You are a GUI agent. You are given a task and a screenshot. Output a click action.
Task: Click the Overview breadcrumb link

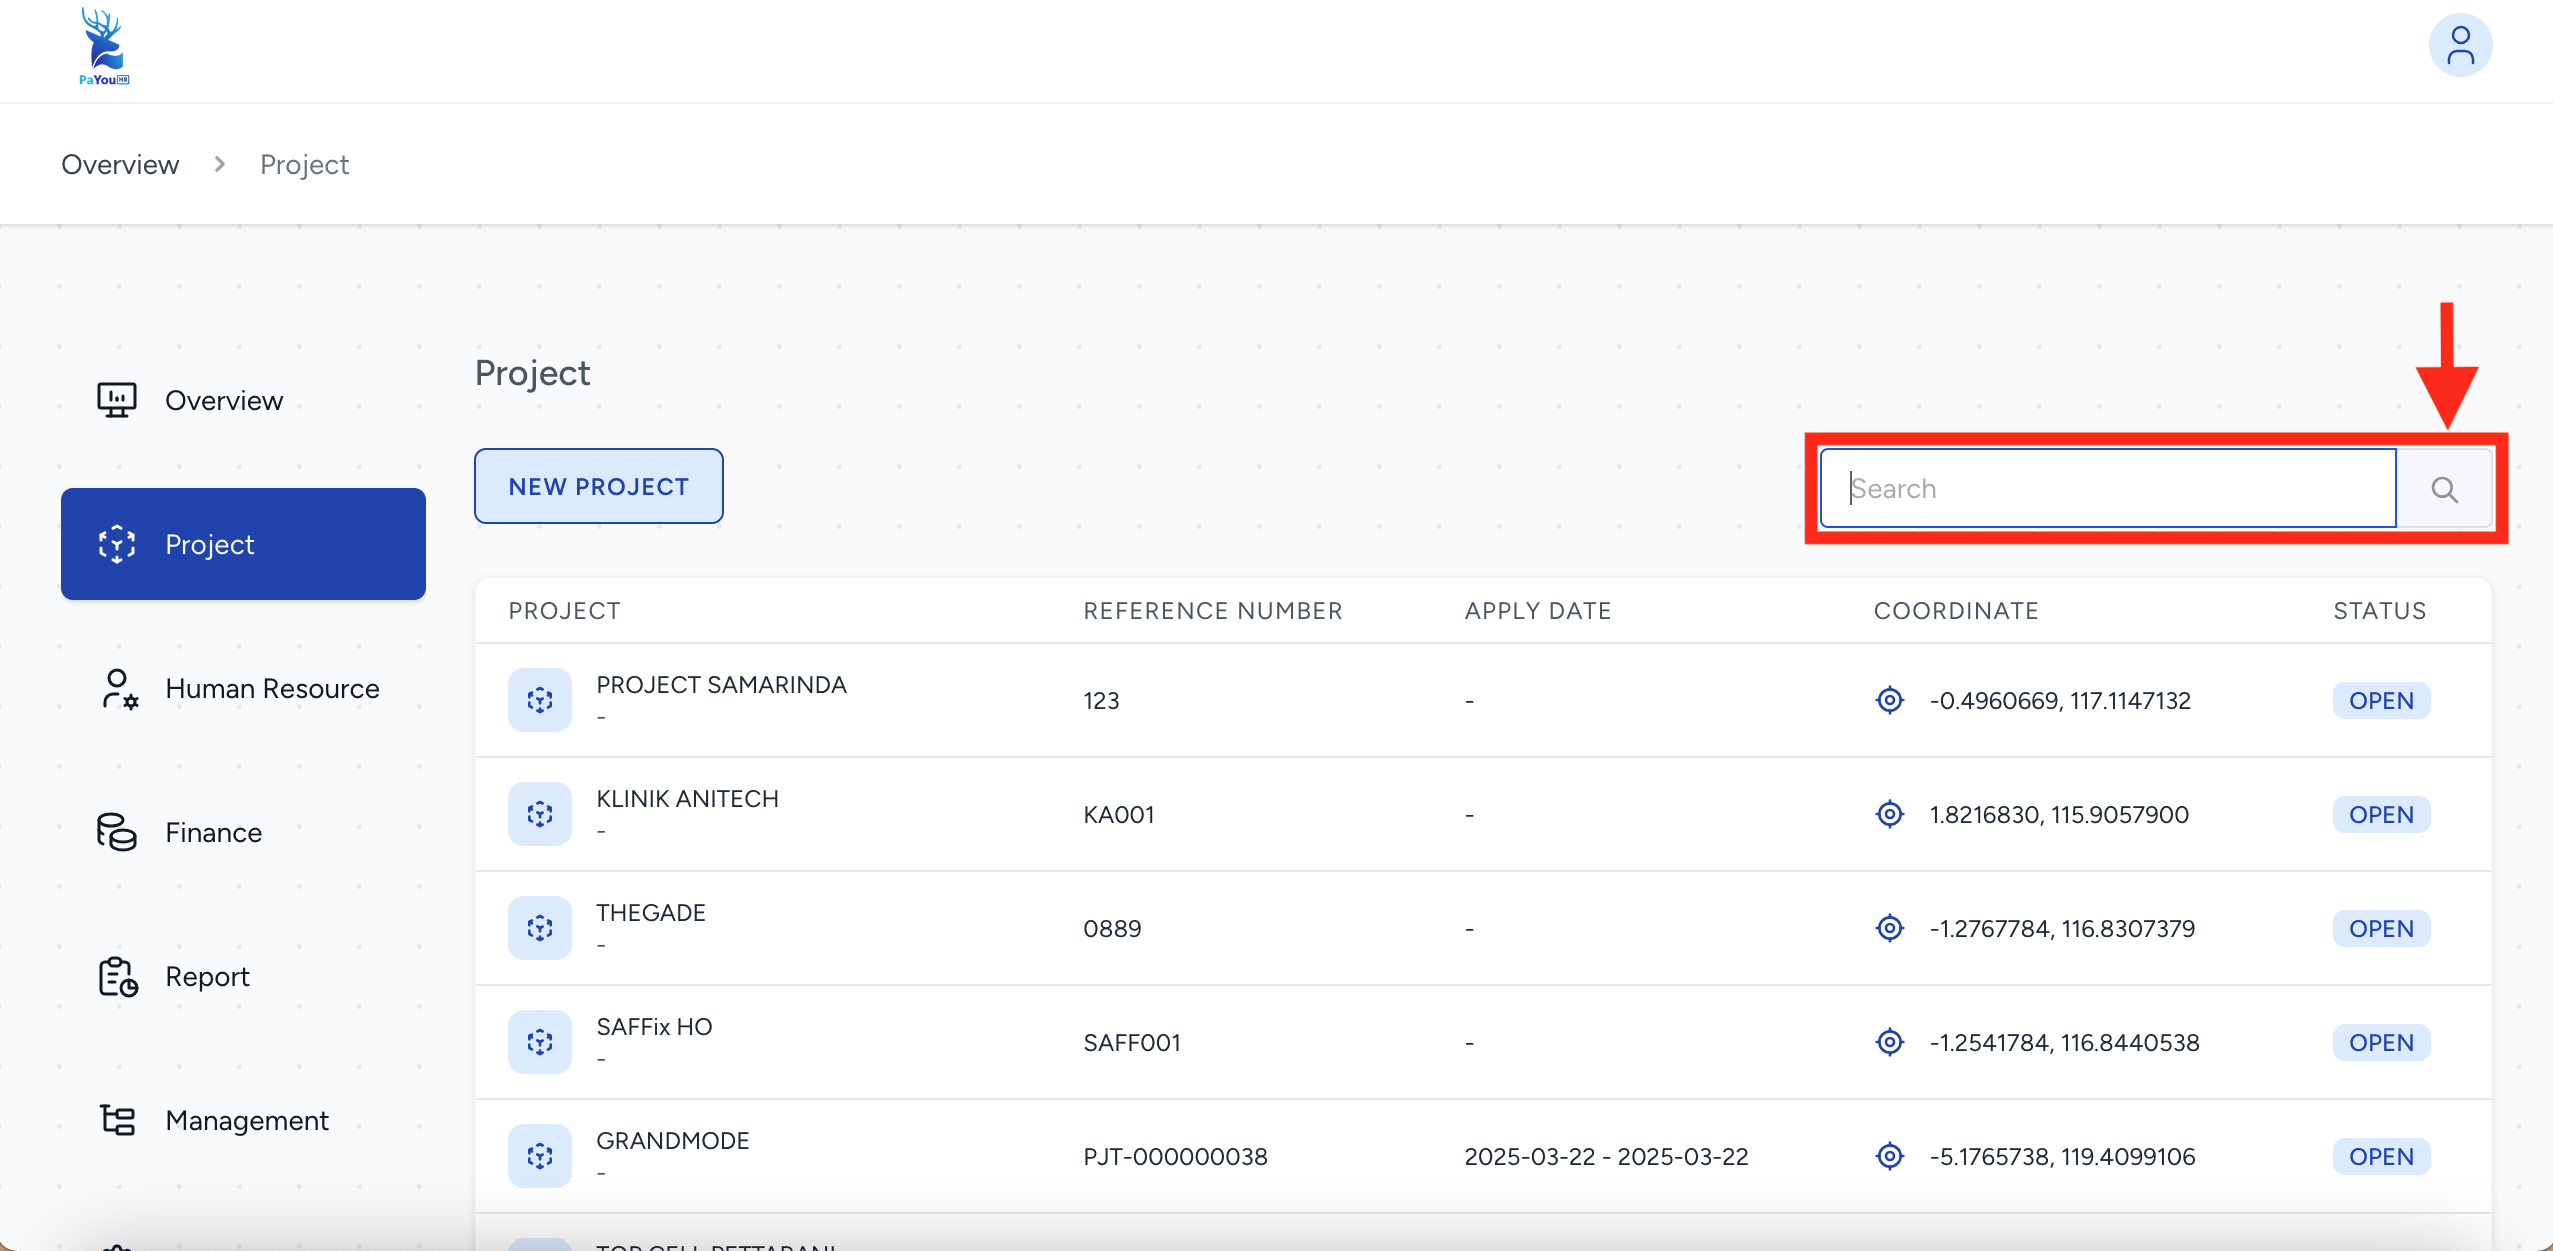[x=120, y=164]
